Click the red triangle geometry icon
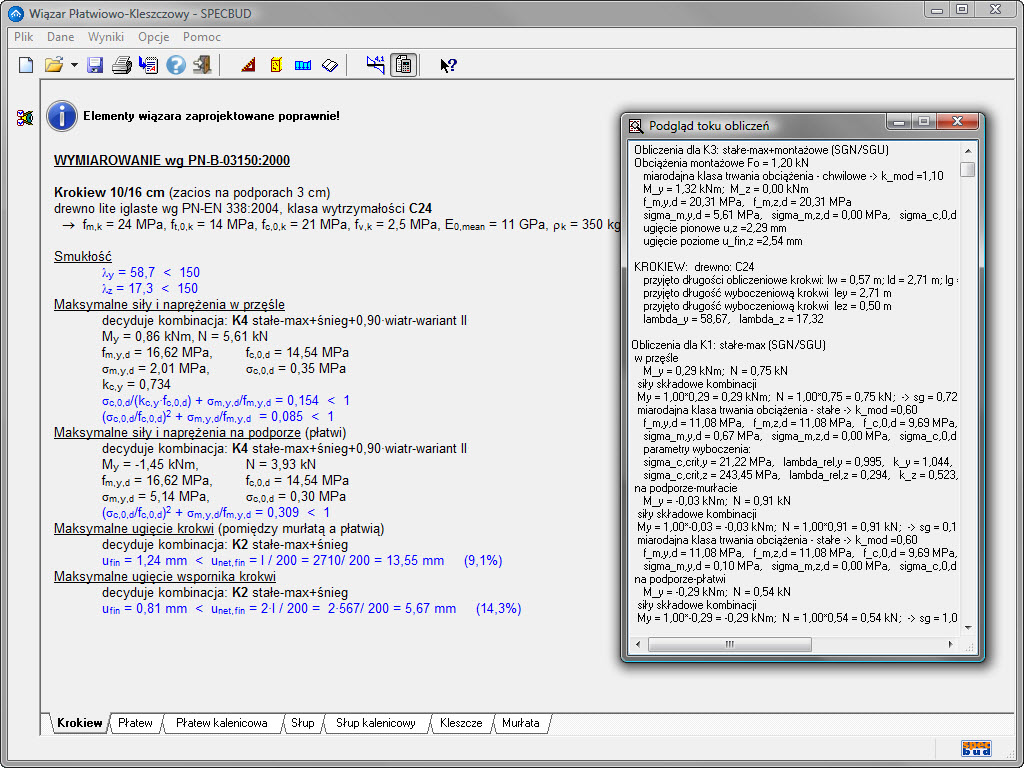The image size is (1024, 768). 249,65
